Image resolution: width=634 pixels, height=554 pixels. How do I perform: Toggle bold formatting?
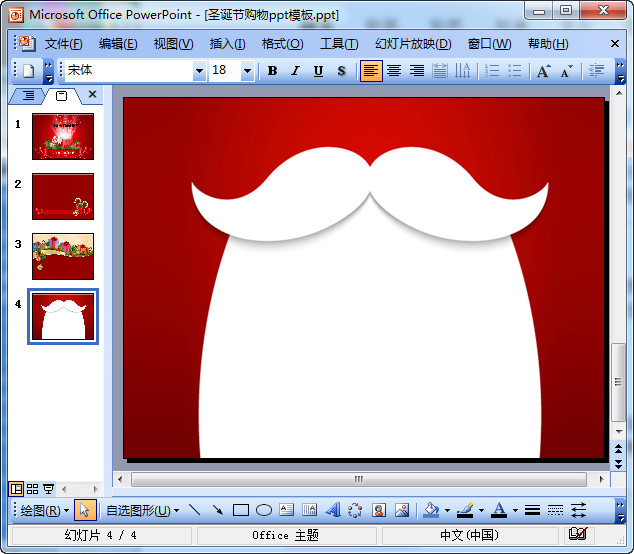(x=272, y=71)
